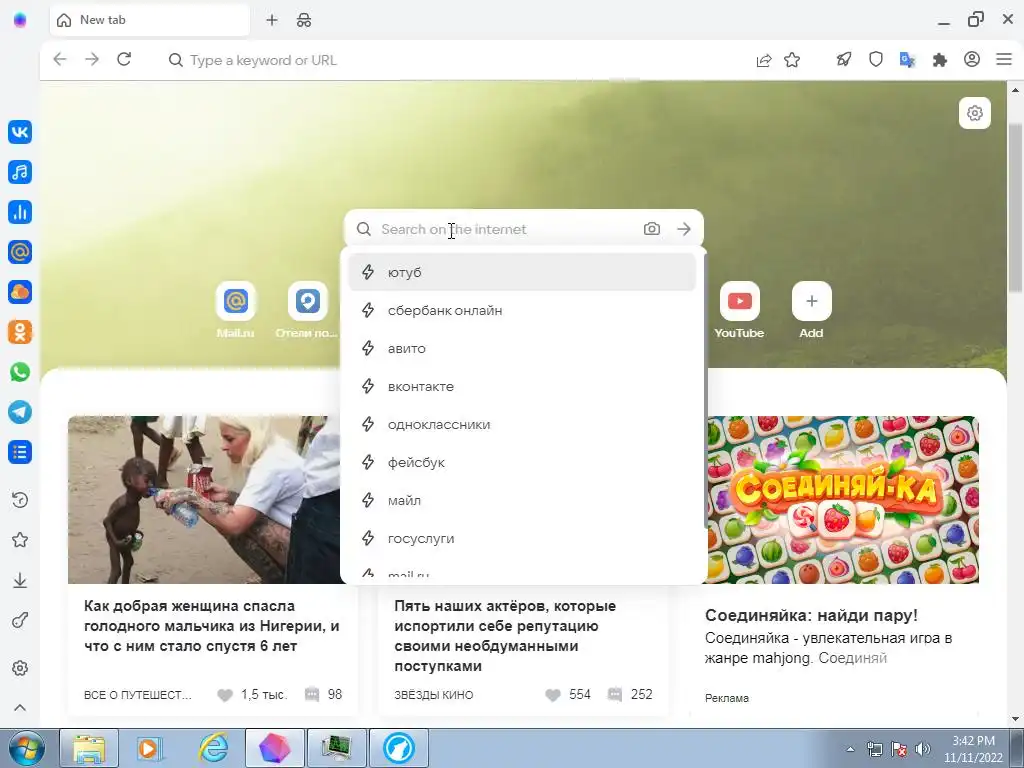Open Bookmarks star in sidebar
The width and height of the screenshot is (1024, 768).
[x=20, y=540]
